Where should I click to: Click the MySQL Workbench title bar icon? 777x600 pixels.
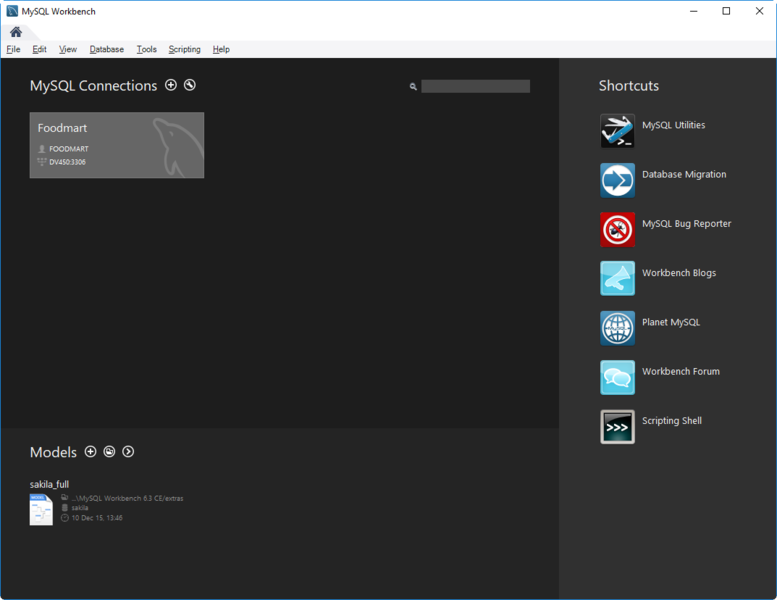coord(12,11)
